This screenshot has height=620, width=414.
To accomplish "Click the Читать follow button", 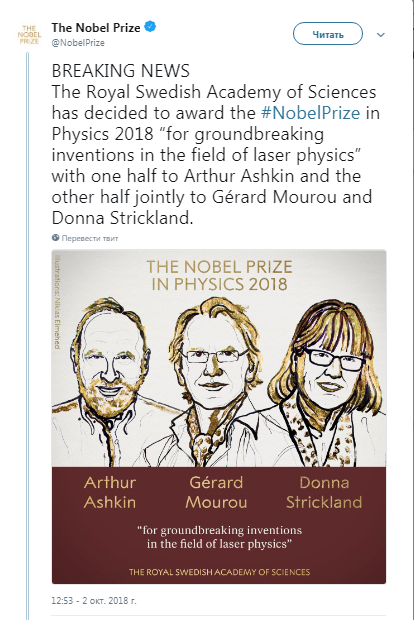I will (327, 34).
